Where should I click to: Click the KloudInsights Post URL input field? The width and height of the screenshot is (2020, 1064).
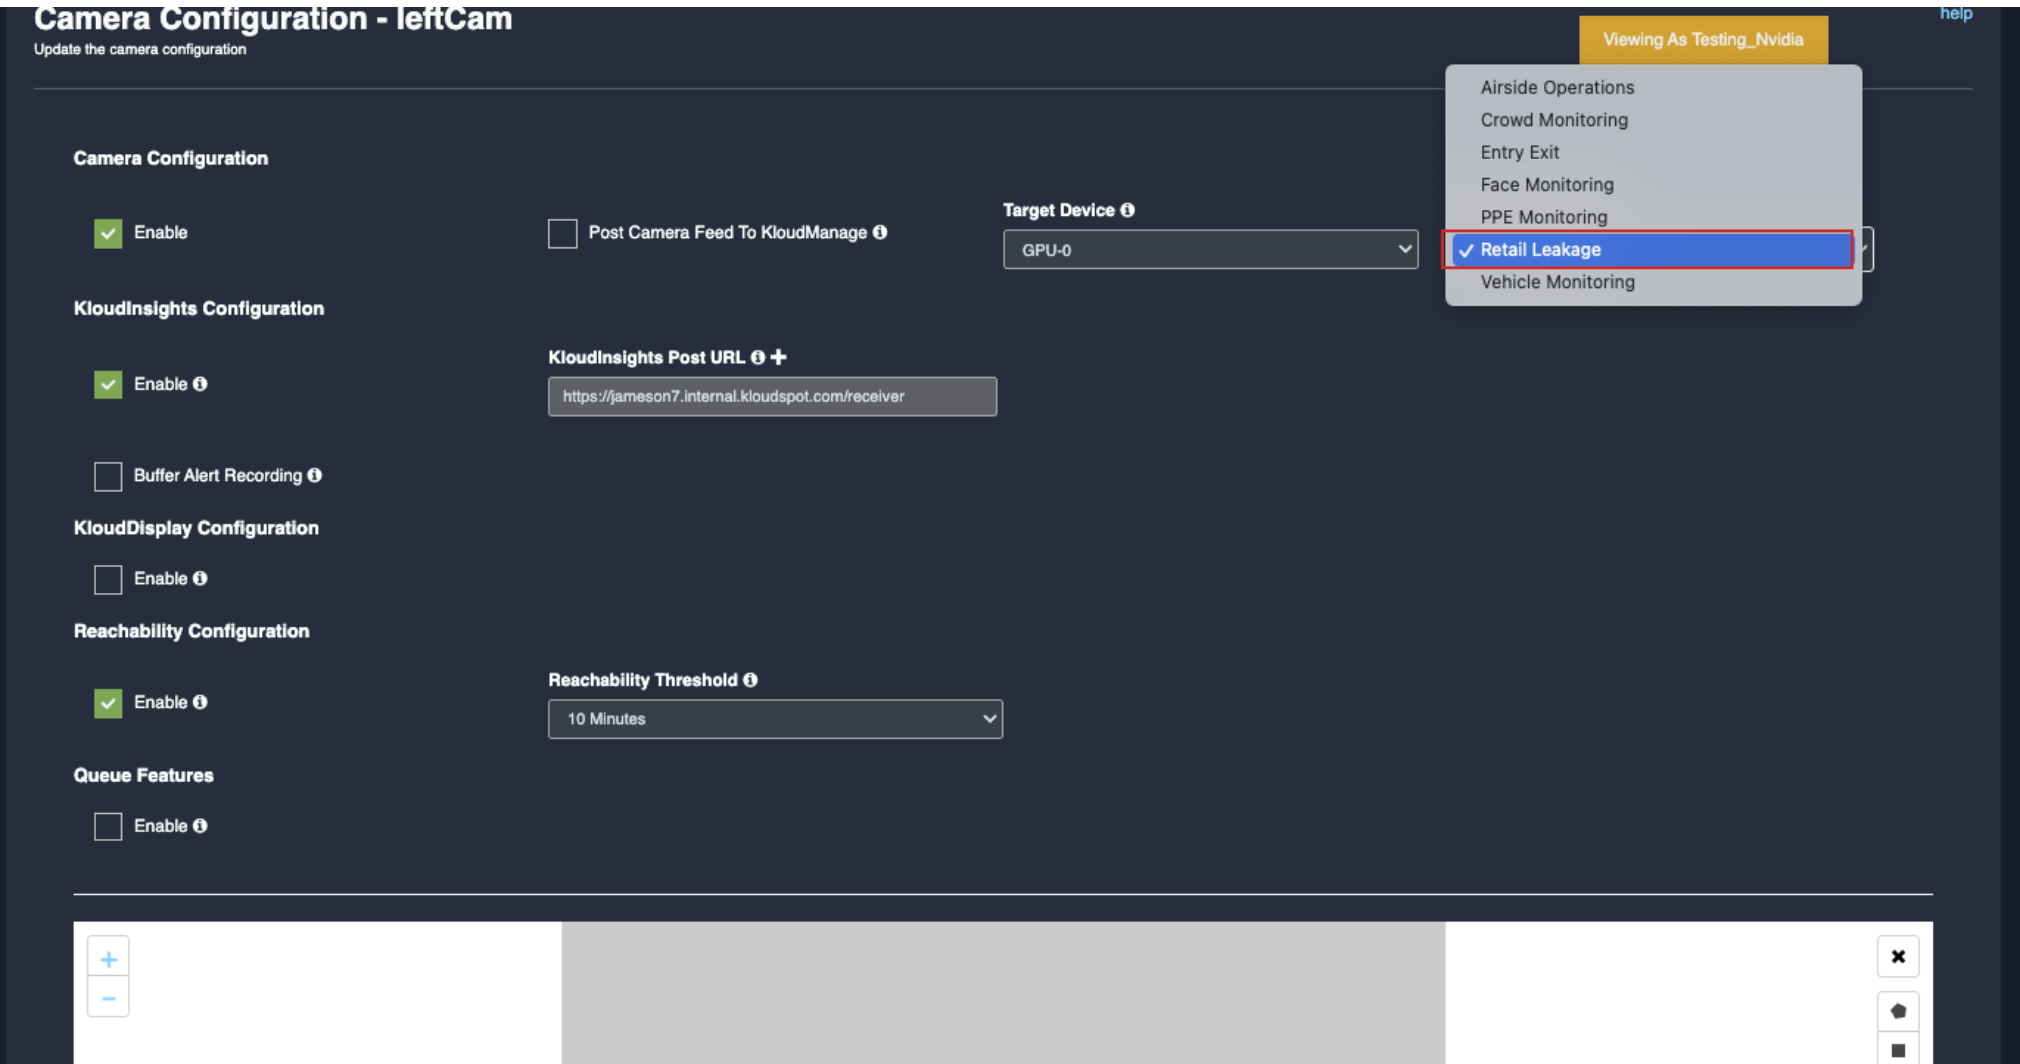point(772,396)
